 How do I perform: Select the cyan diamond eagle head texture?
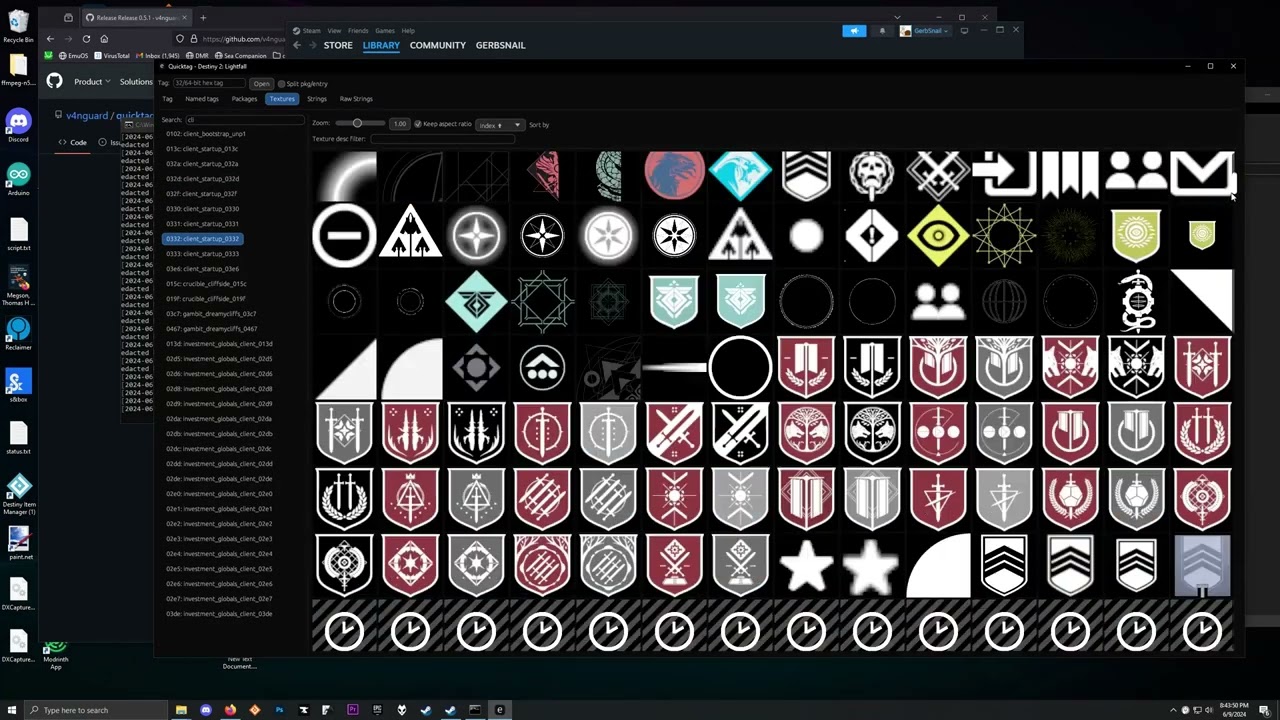pyautogui.click(x=740, y=174)
